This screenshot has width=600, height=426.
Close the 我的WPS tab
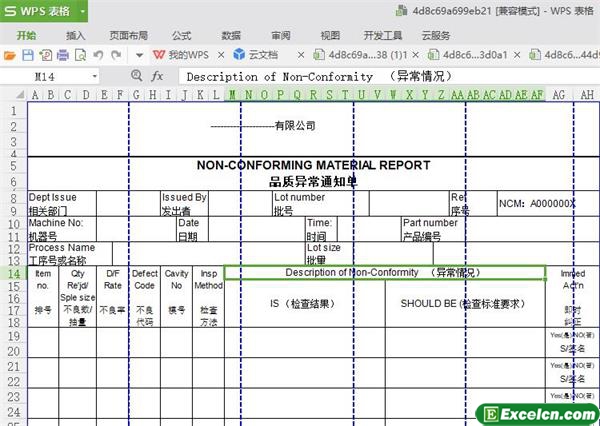coord(220,54)
